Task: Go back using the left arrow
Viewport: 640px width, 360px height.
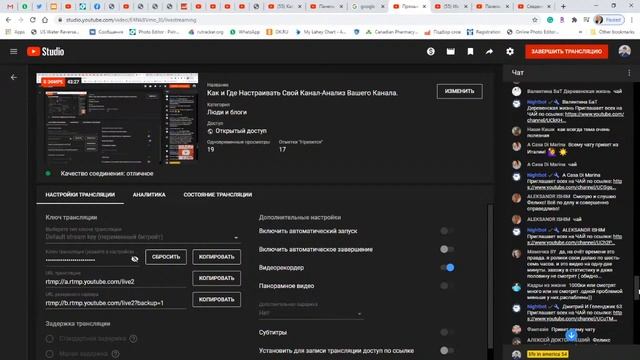Action: (14, 77)
